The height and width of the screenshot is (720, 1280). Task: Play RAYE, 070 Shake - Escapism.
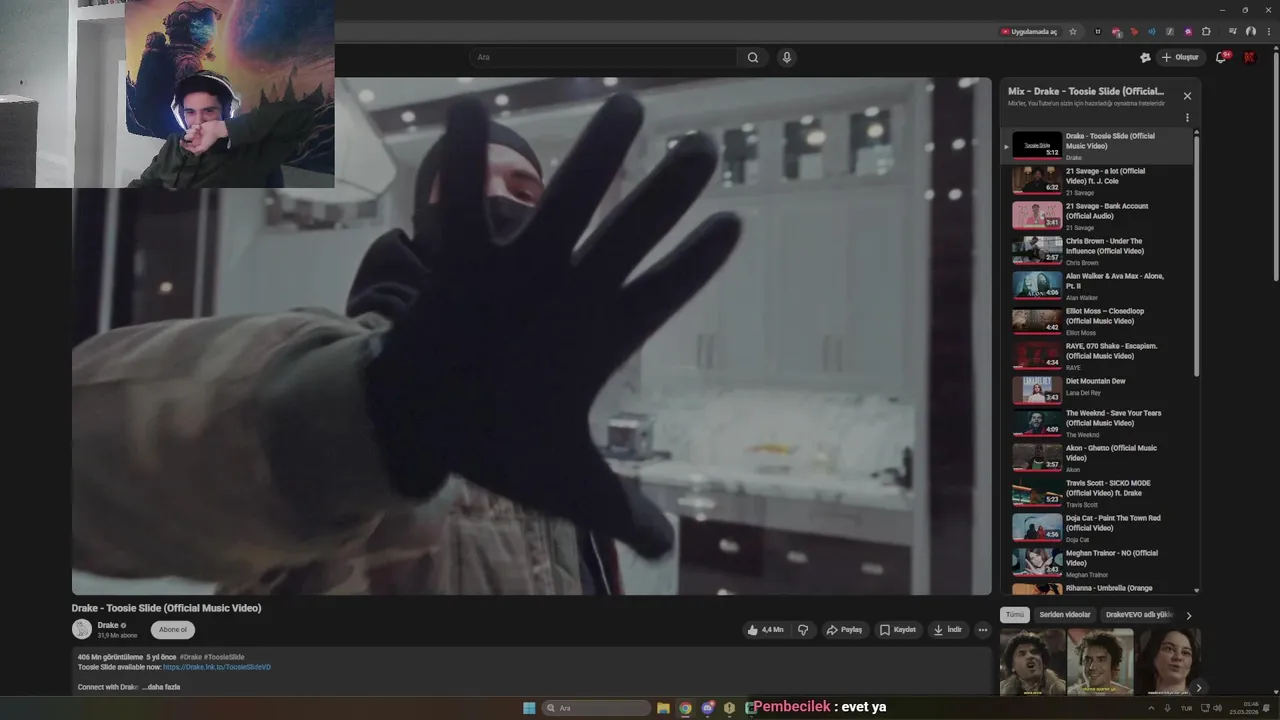click(1097, 356)
